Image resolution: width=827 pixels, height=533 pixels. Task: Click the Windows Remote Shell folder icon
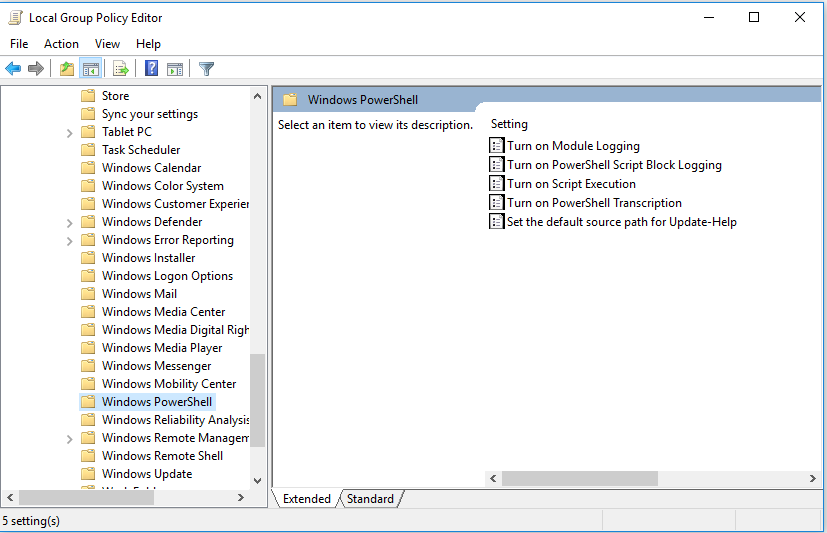(x=88, y=456)
